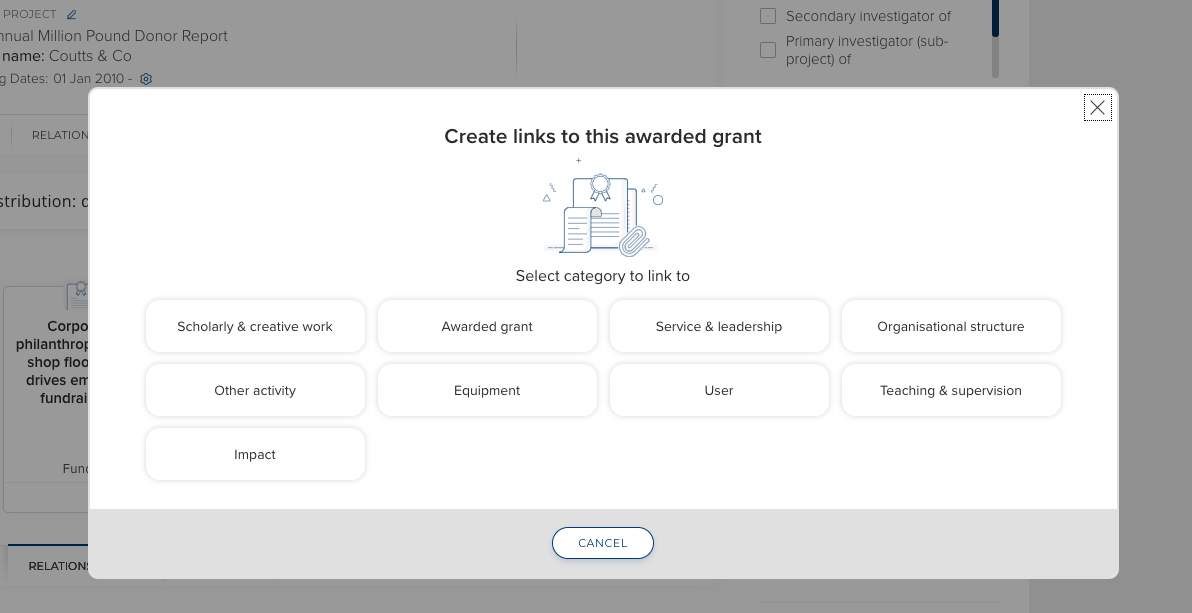Viewport: 1192px width, 613px height.
Task: Link to the Equipment category
Action: (487, 390)
